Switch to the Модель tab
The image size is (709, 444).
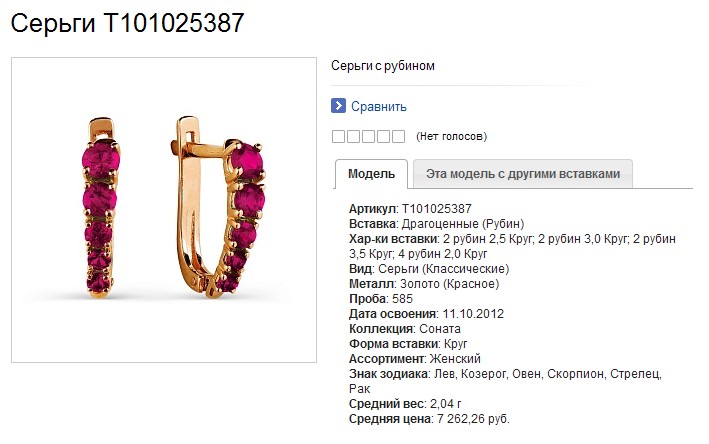click(x=371, y=174)
